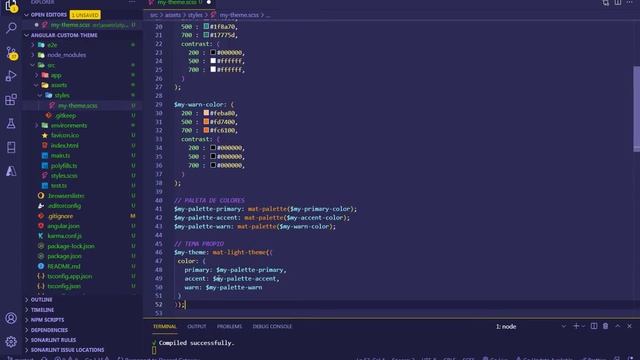
Task: Open editor More Actions ellipsis menu
Action: point(629,2)
